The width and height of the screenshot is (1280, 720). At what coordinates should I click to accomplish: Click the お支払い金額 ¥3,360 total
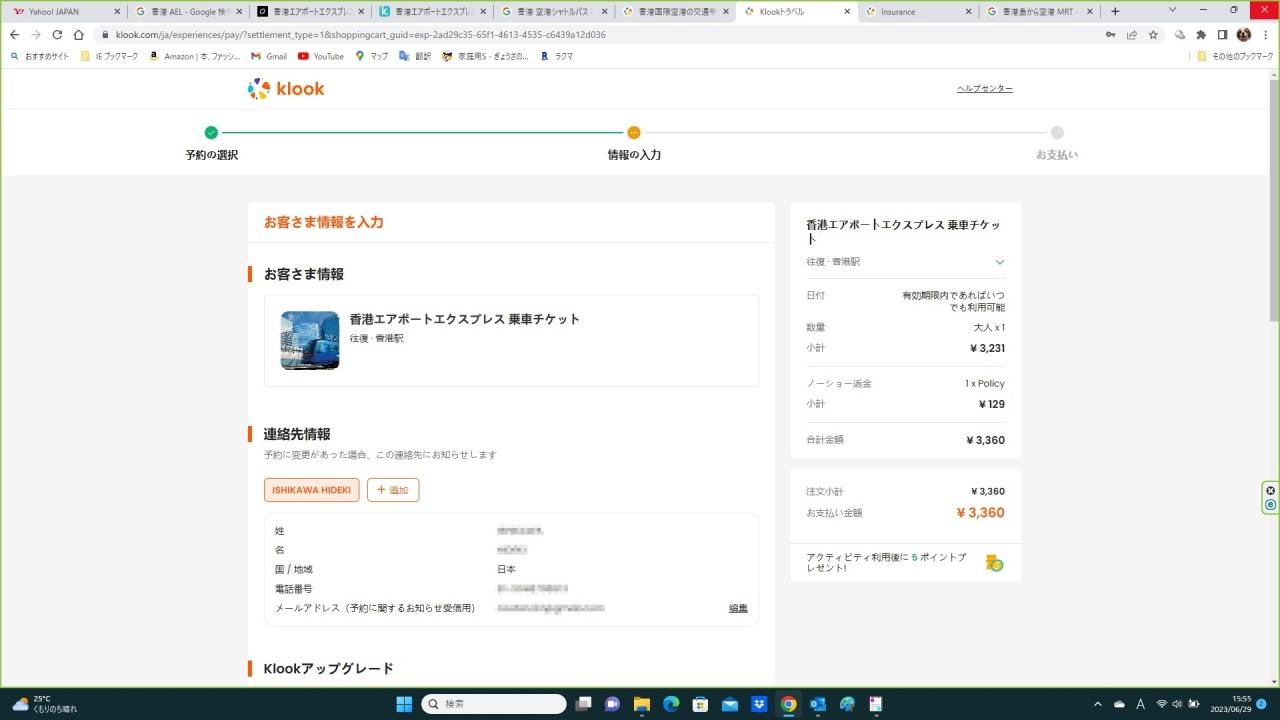980,513
